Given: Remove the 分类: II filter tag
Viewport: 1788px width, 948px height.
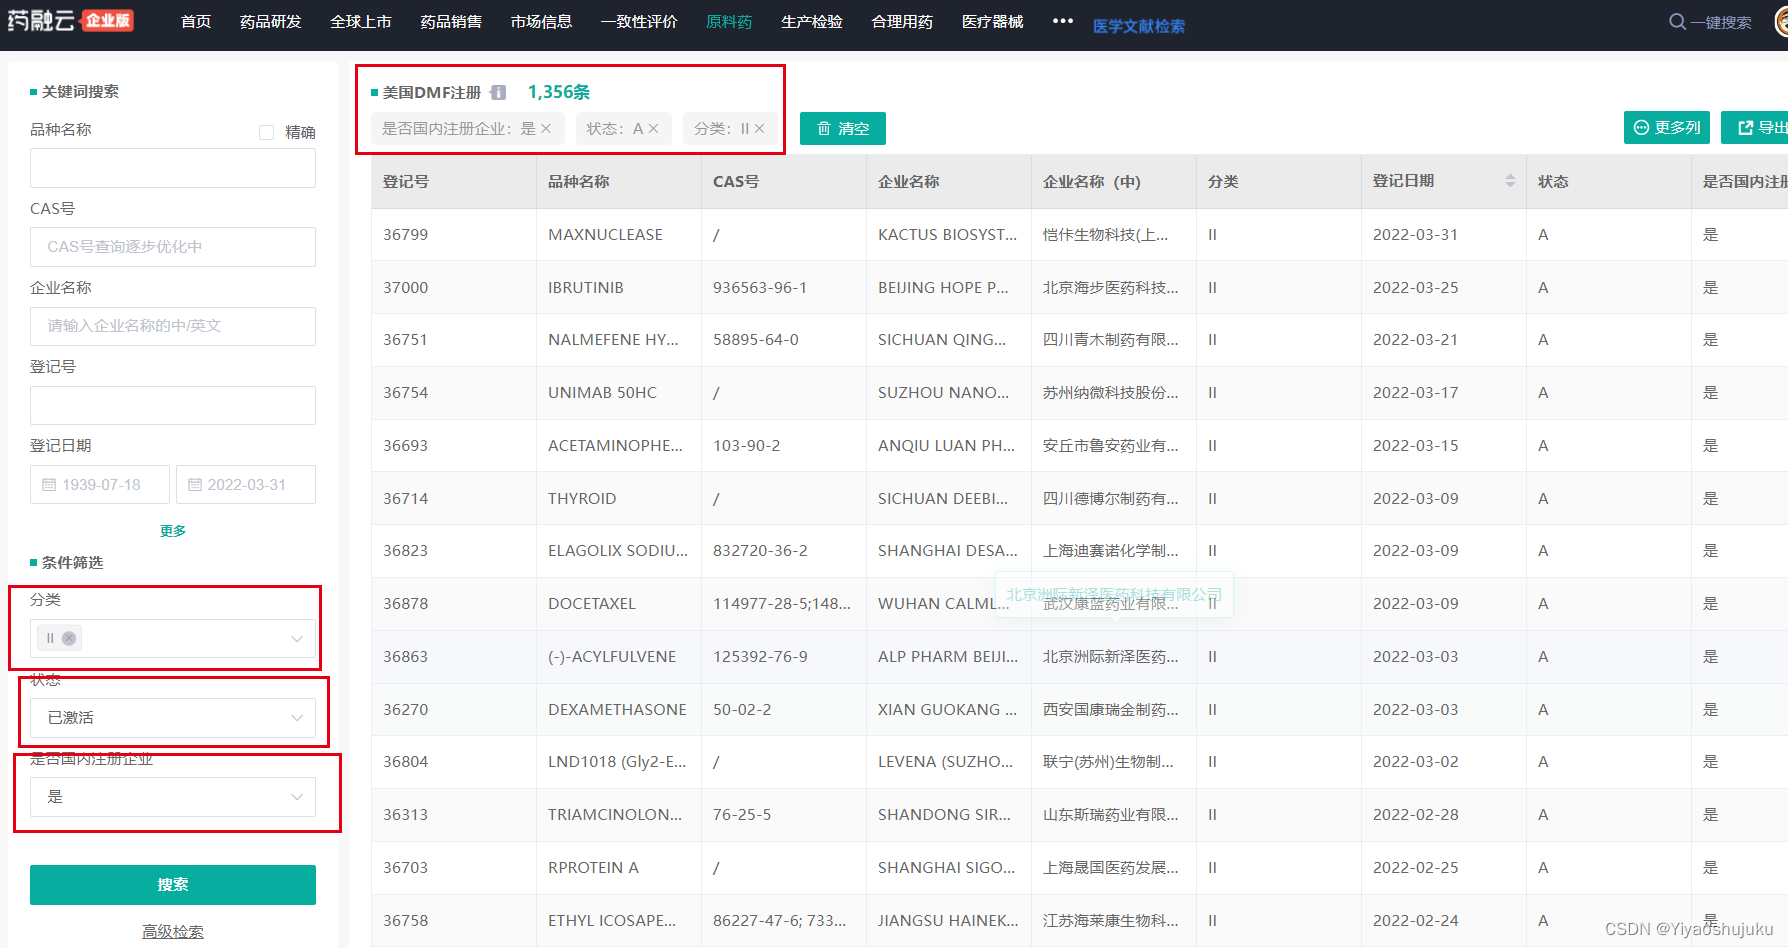Looking at the screenshot, I should tap(759, 128).
